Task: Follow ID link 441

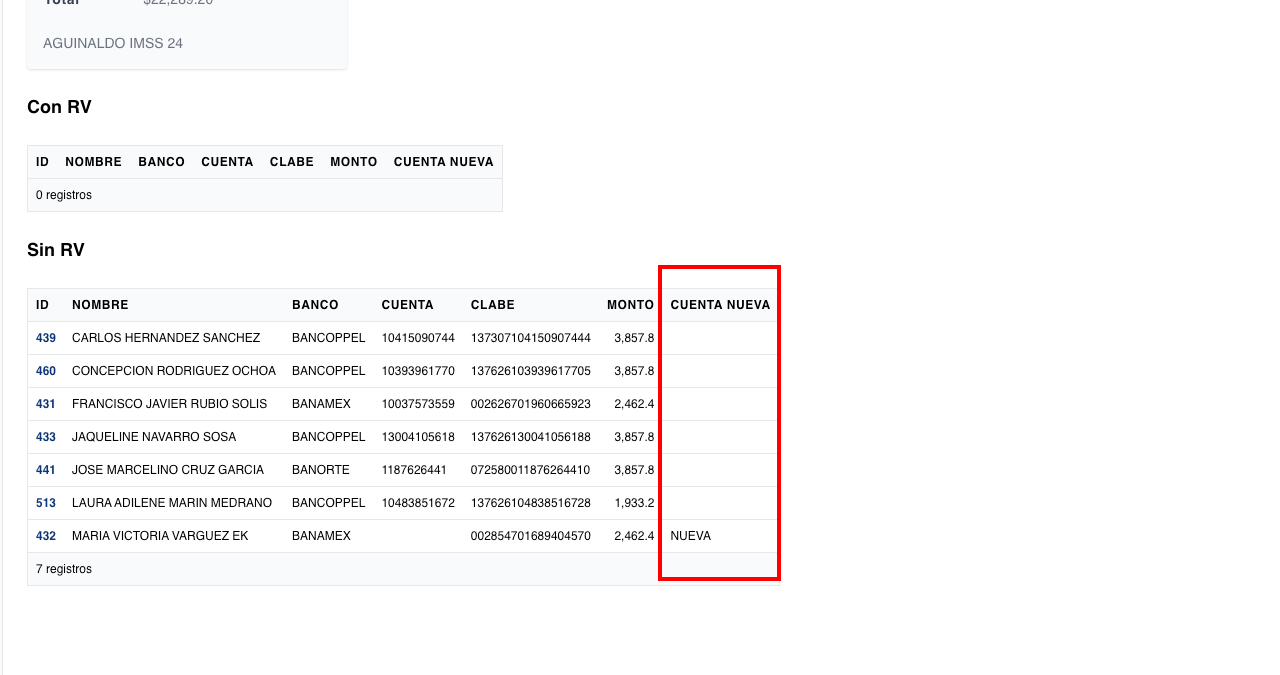Action: (46, 470)
